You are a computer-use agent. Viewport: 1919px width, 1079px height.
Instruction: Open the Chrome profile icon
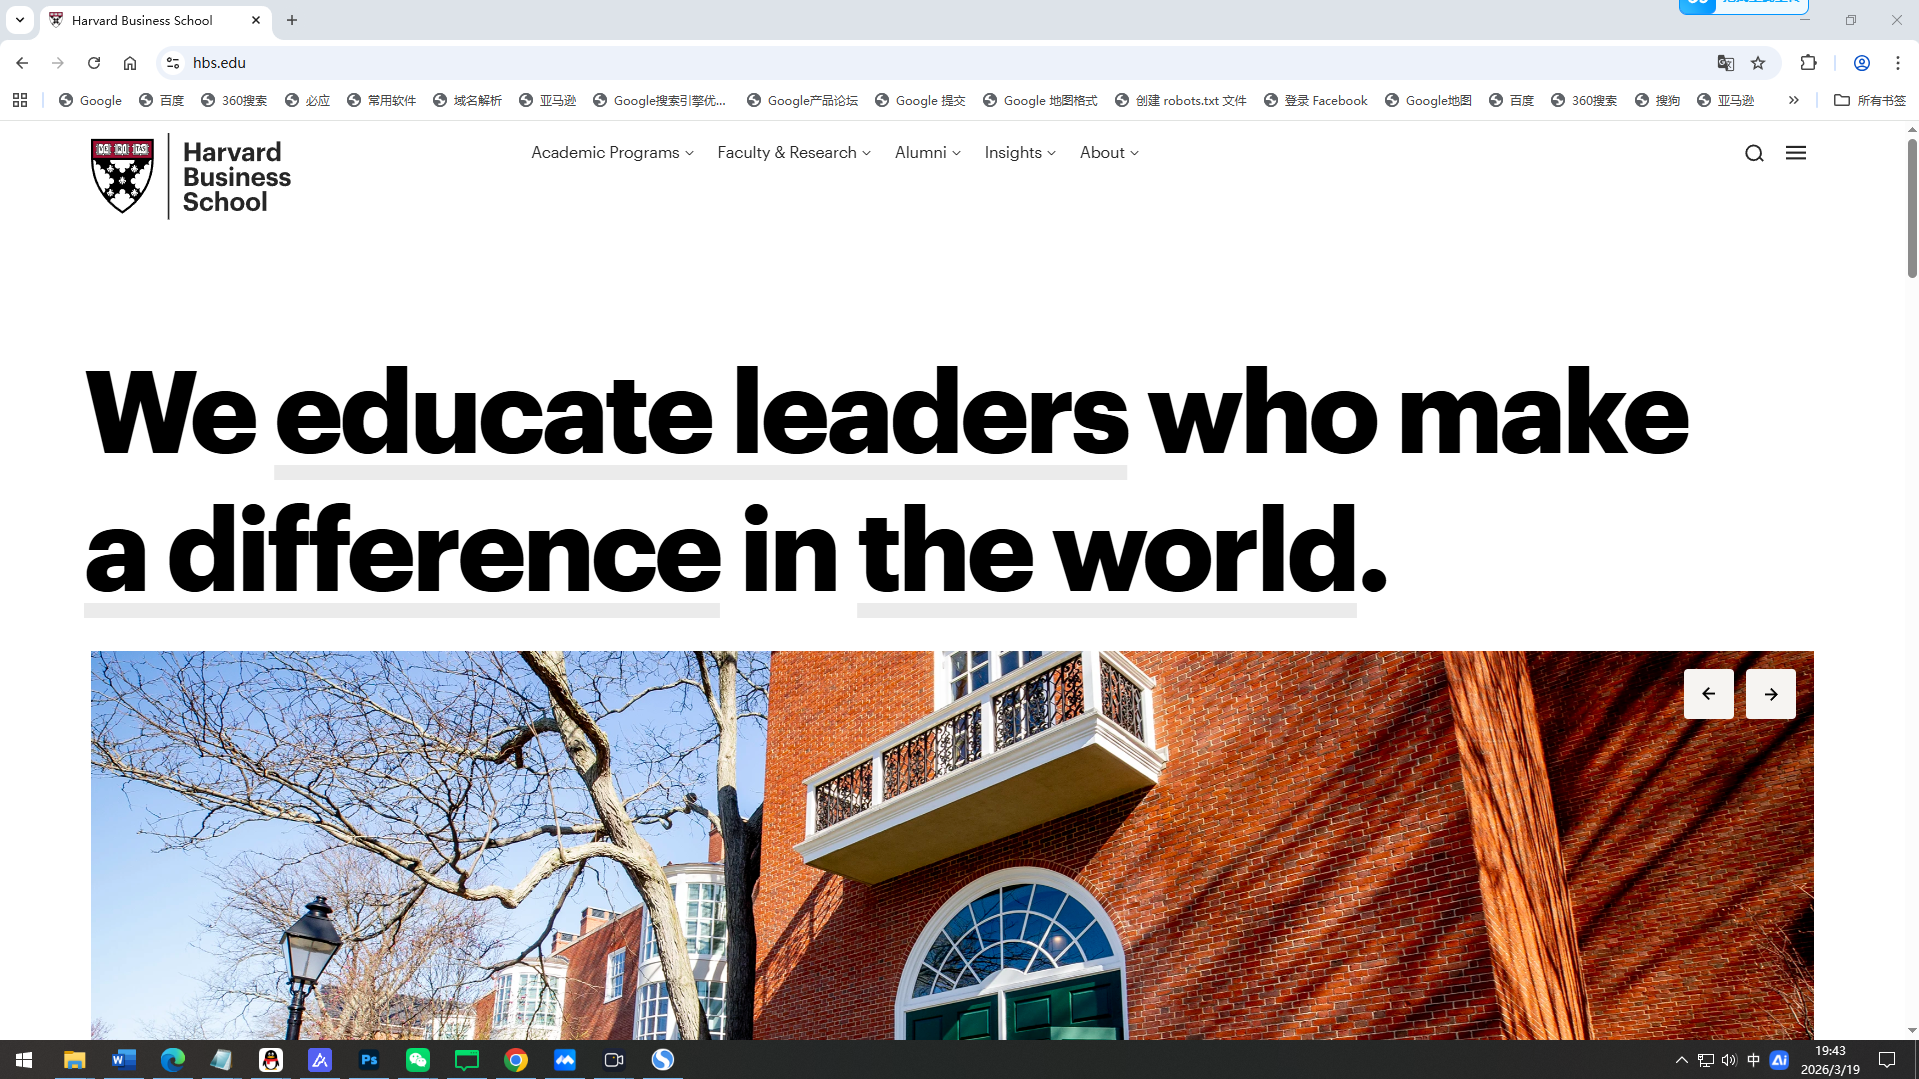click(1862, 63)
